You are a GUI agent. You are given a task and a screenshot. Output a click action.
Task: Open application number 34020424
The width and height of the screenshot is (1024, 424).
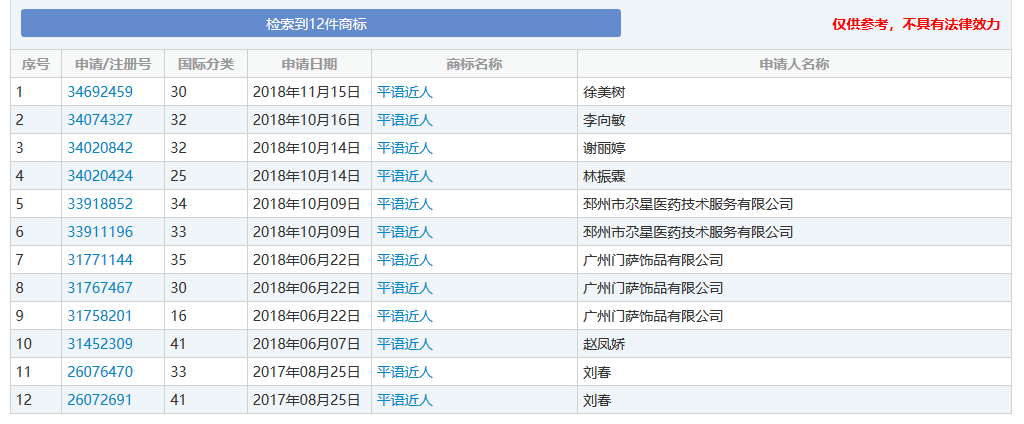100,176
